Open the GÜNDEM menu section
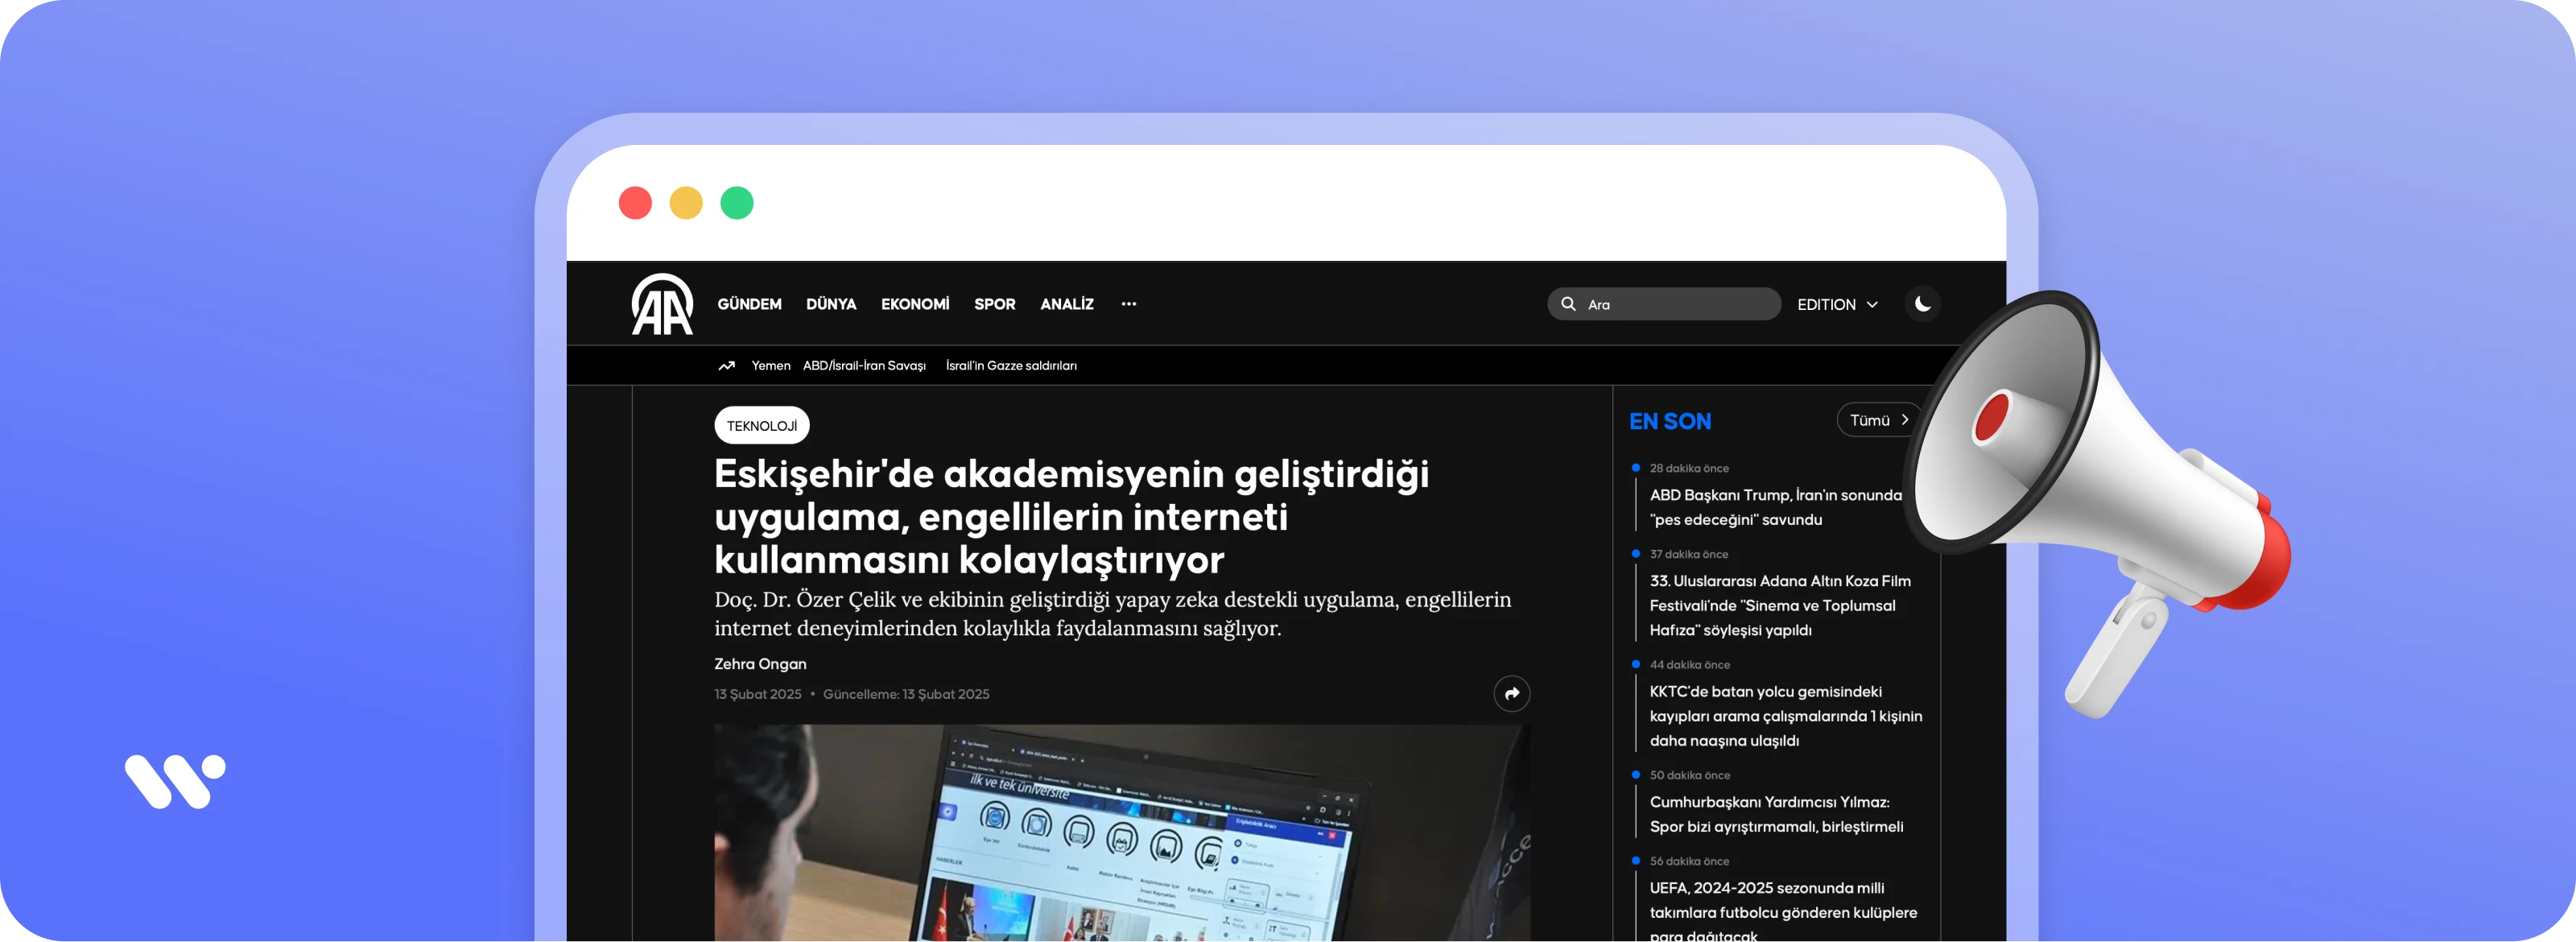Viewport: 2576px width, 942px height. (x=749, y=304)
